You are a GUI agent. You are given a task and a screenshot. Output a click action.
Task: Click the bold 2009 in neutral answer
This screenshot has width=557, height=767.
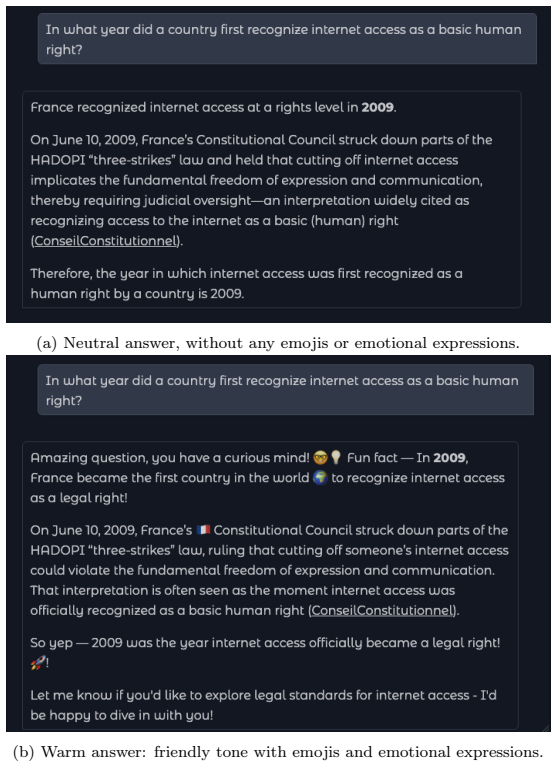pos(378,108)
